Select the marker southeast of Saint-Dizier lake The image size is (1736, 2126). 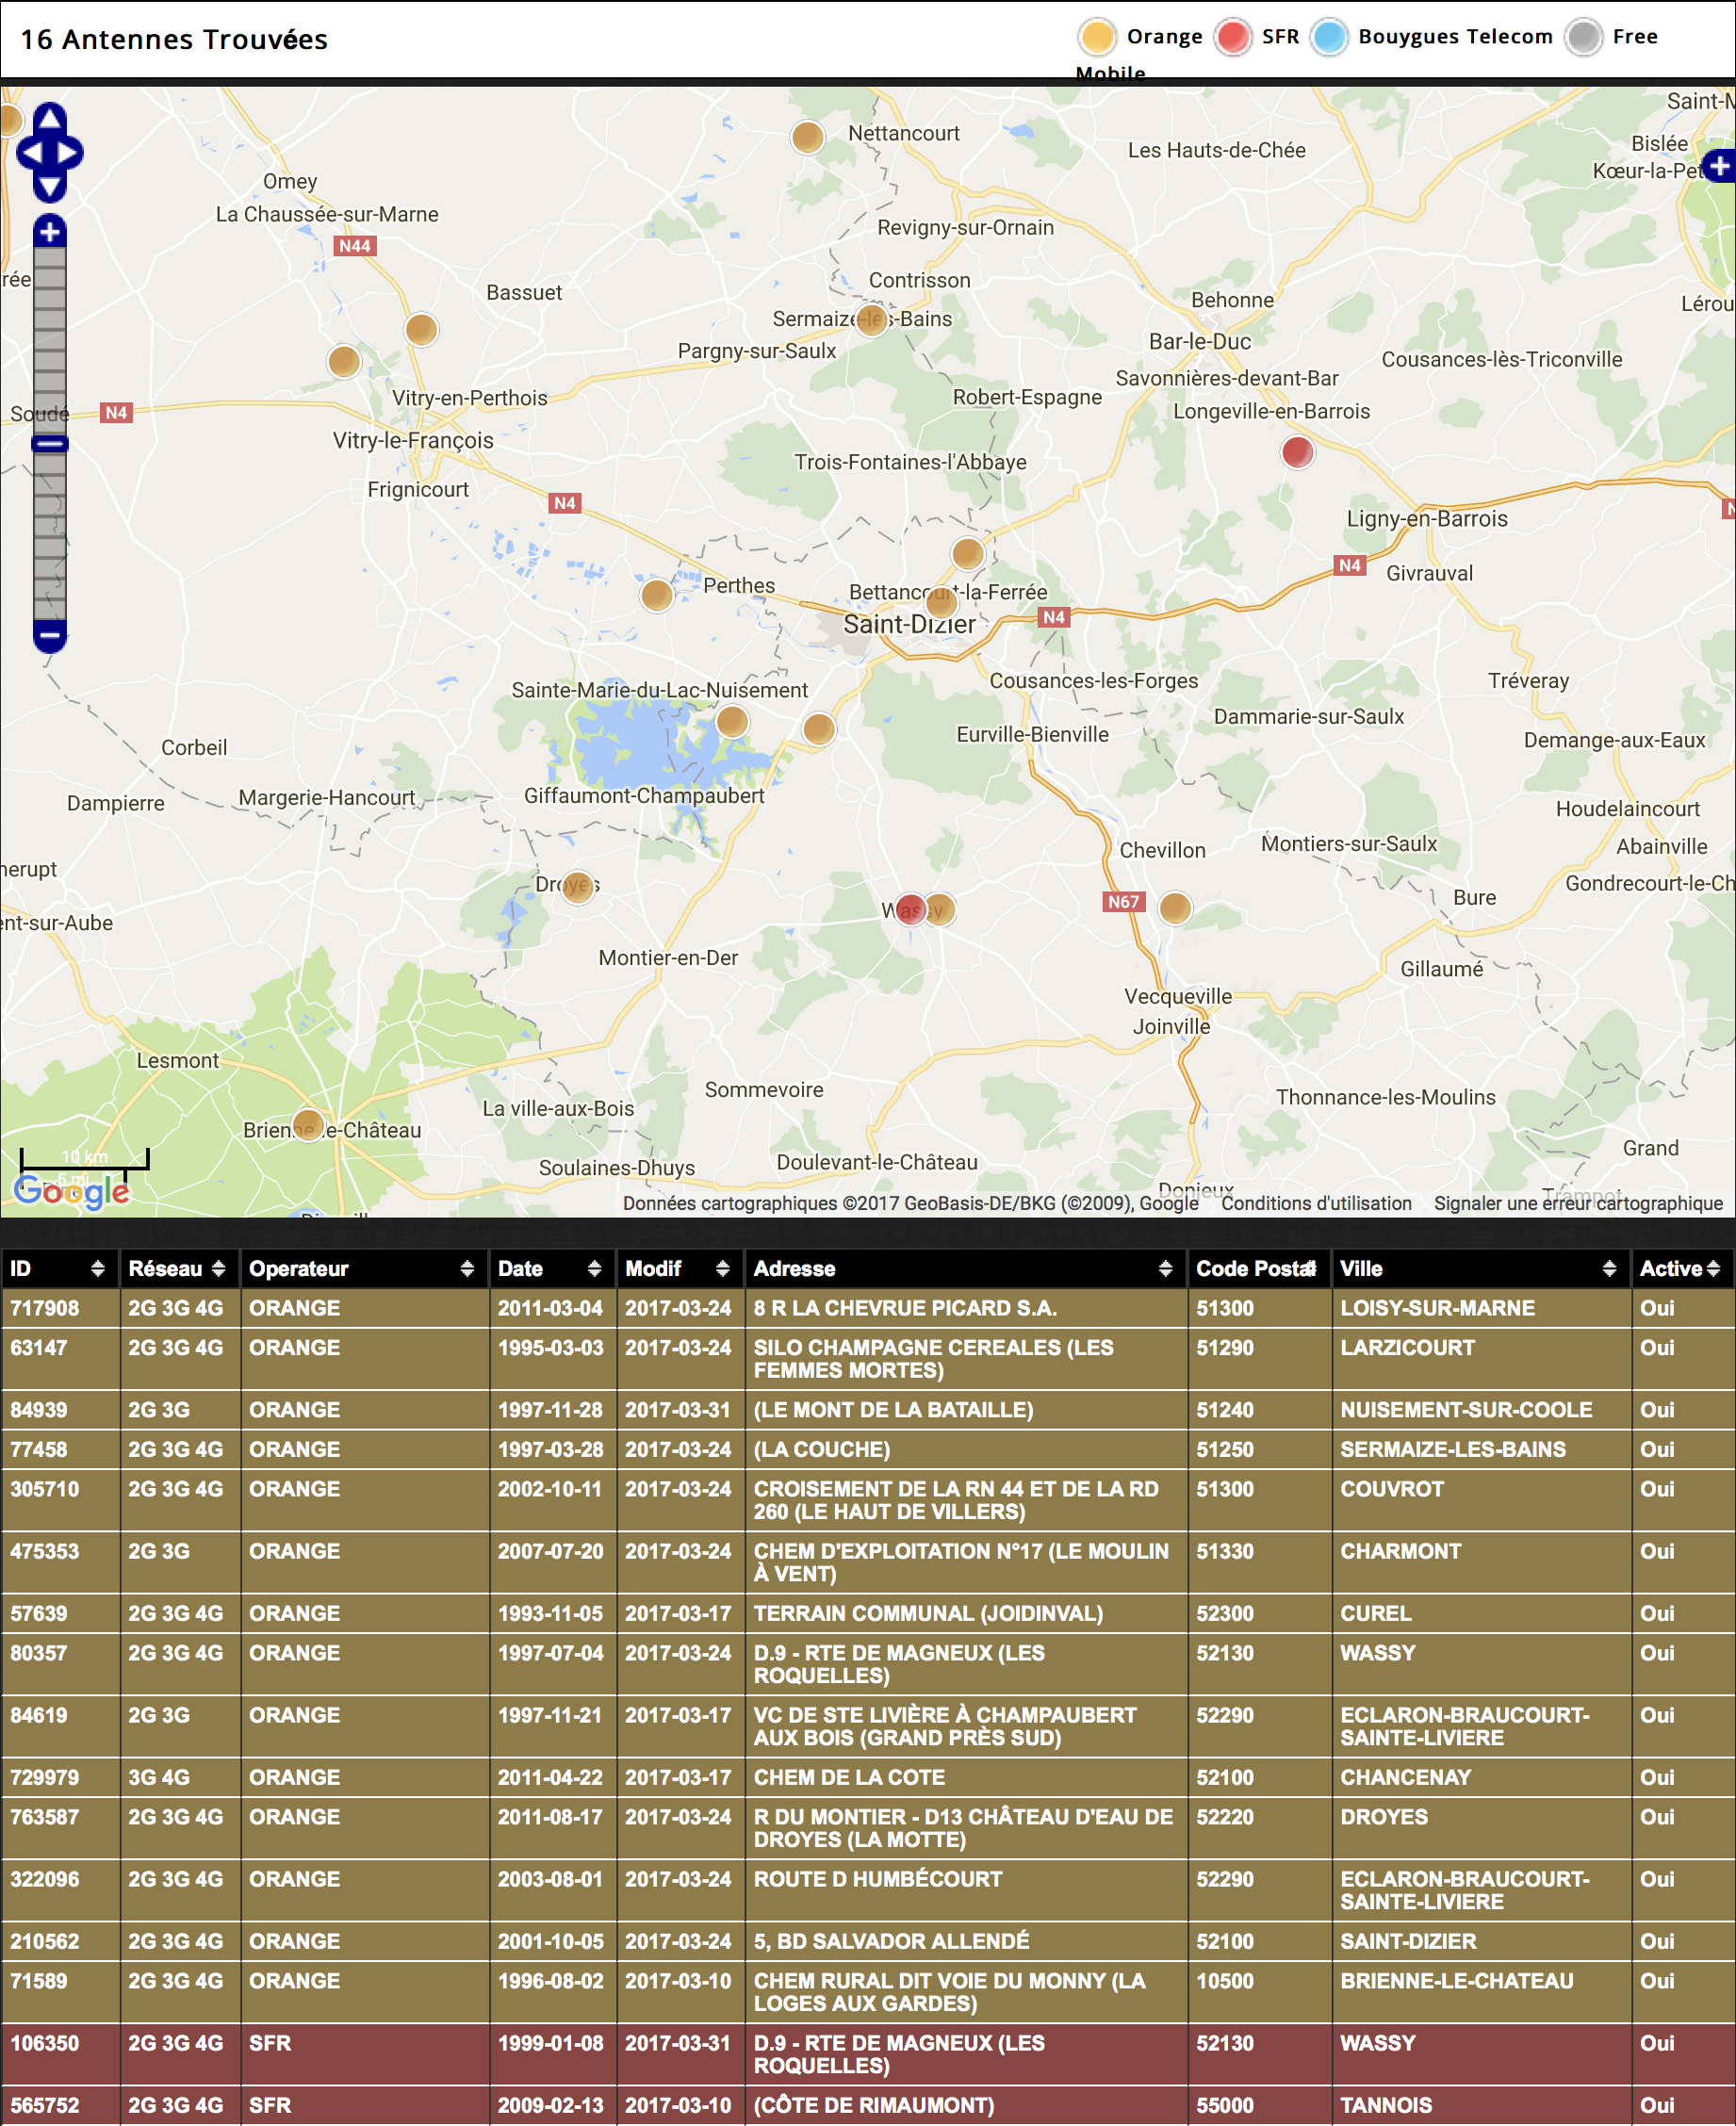point(819,729)
